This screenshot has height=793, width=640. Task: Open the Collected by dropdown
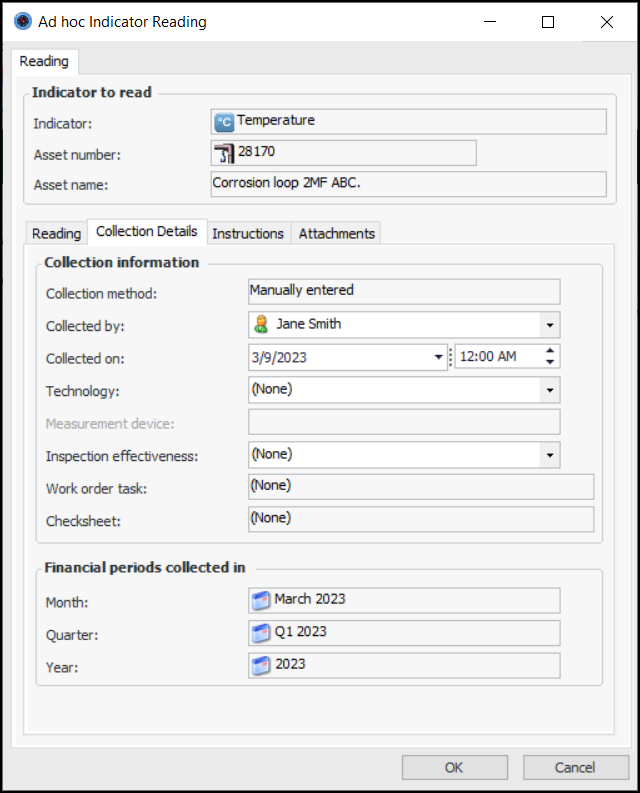point(549,325)
